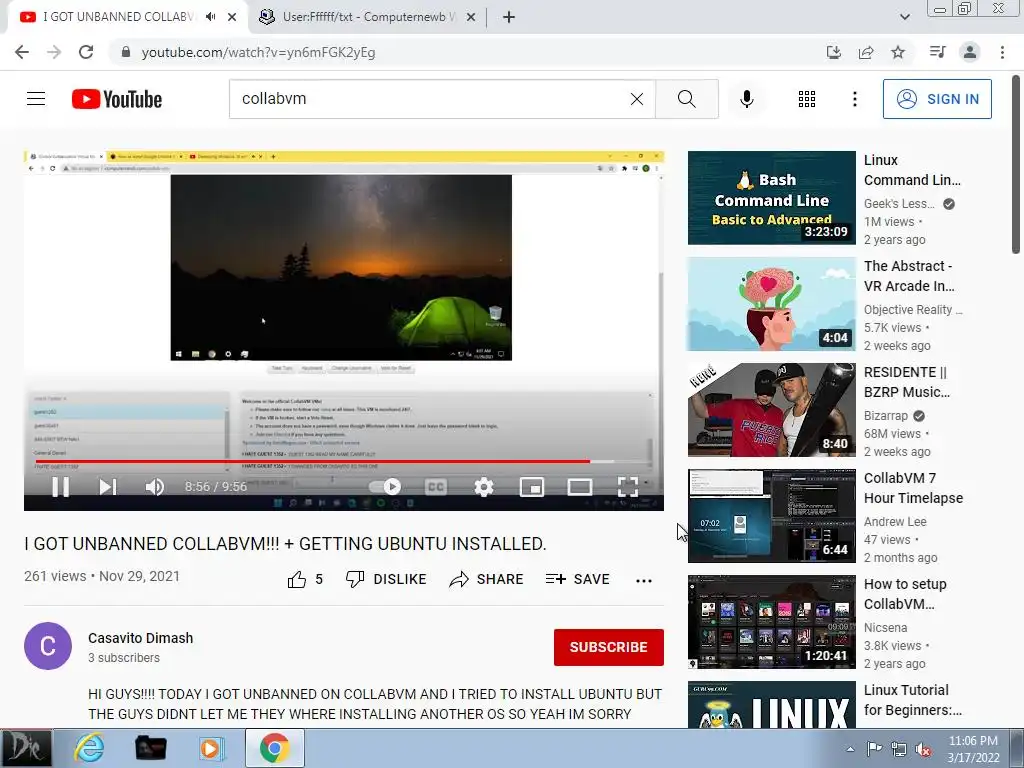1024x768 pixels.
Task: Open the Start menu button
Action: tap(26, 748)
